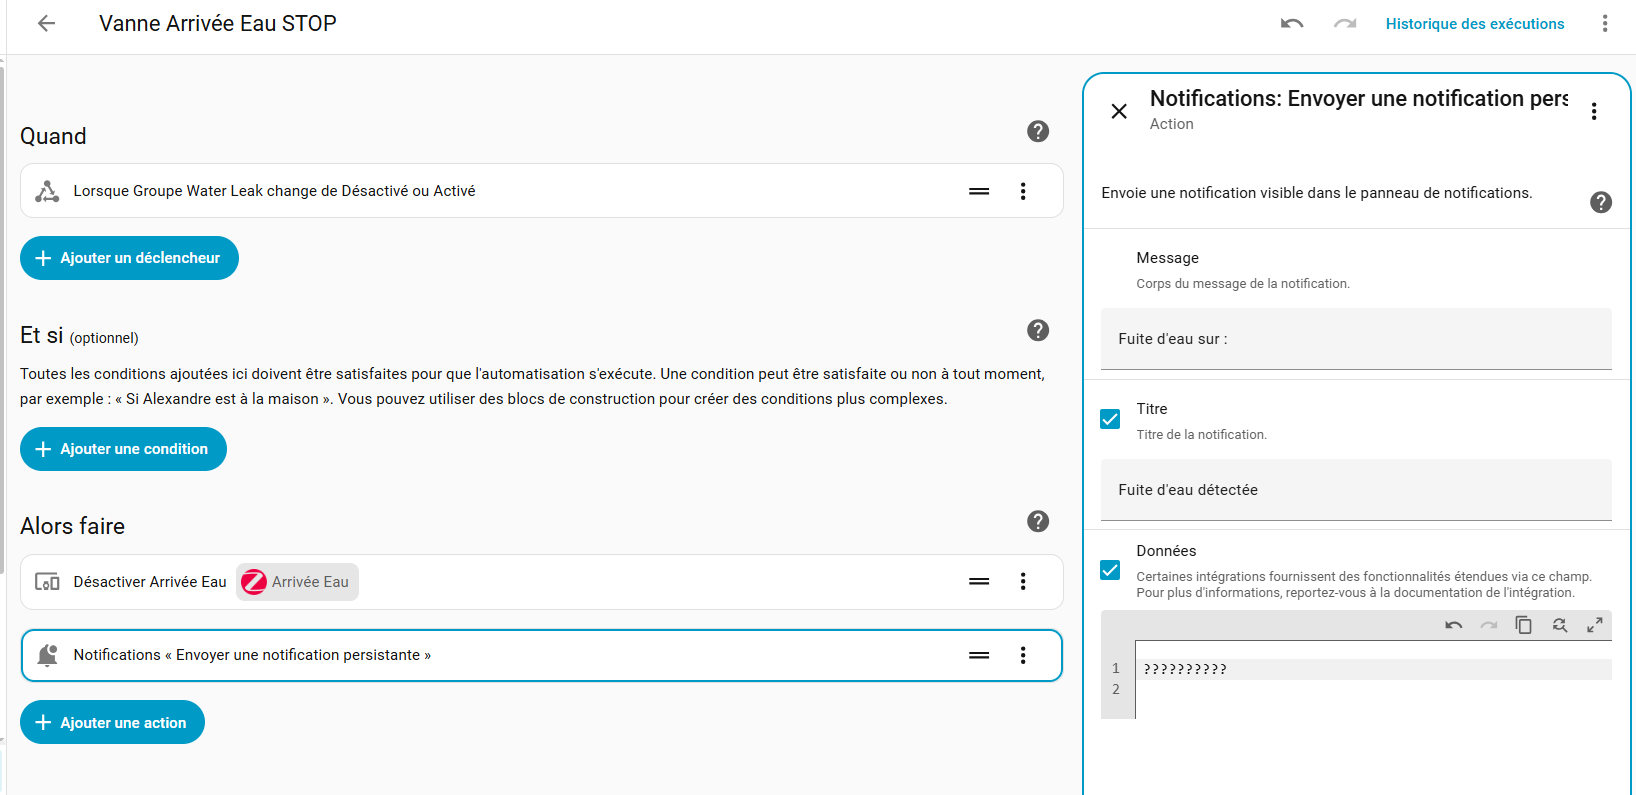Go back using the arrow icon
Screen dimensions: 1636x795
(x=46, y=24)
